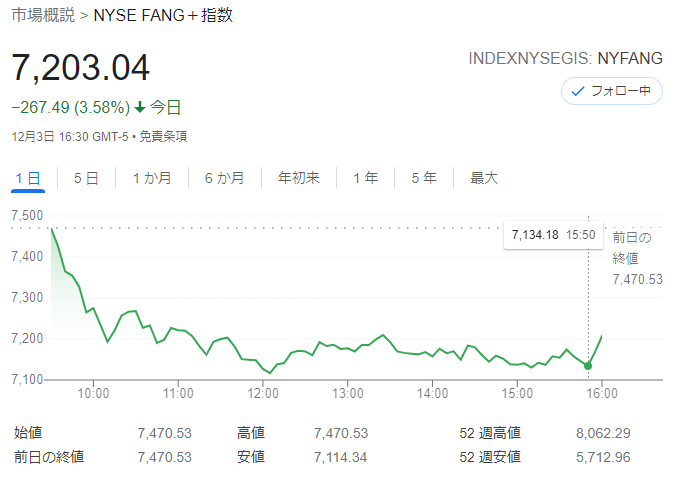Image resolution: width=677 pixels, height=480 pixels.
Task: Click the 7,100 y-axis label
Action: (x=27, y=379)
